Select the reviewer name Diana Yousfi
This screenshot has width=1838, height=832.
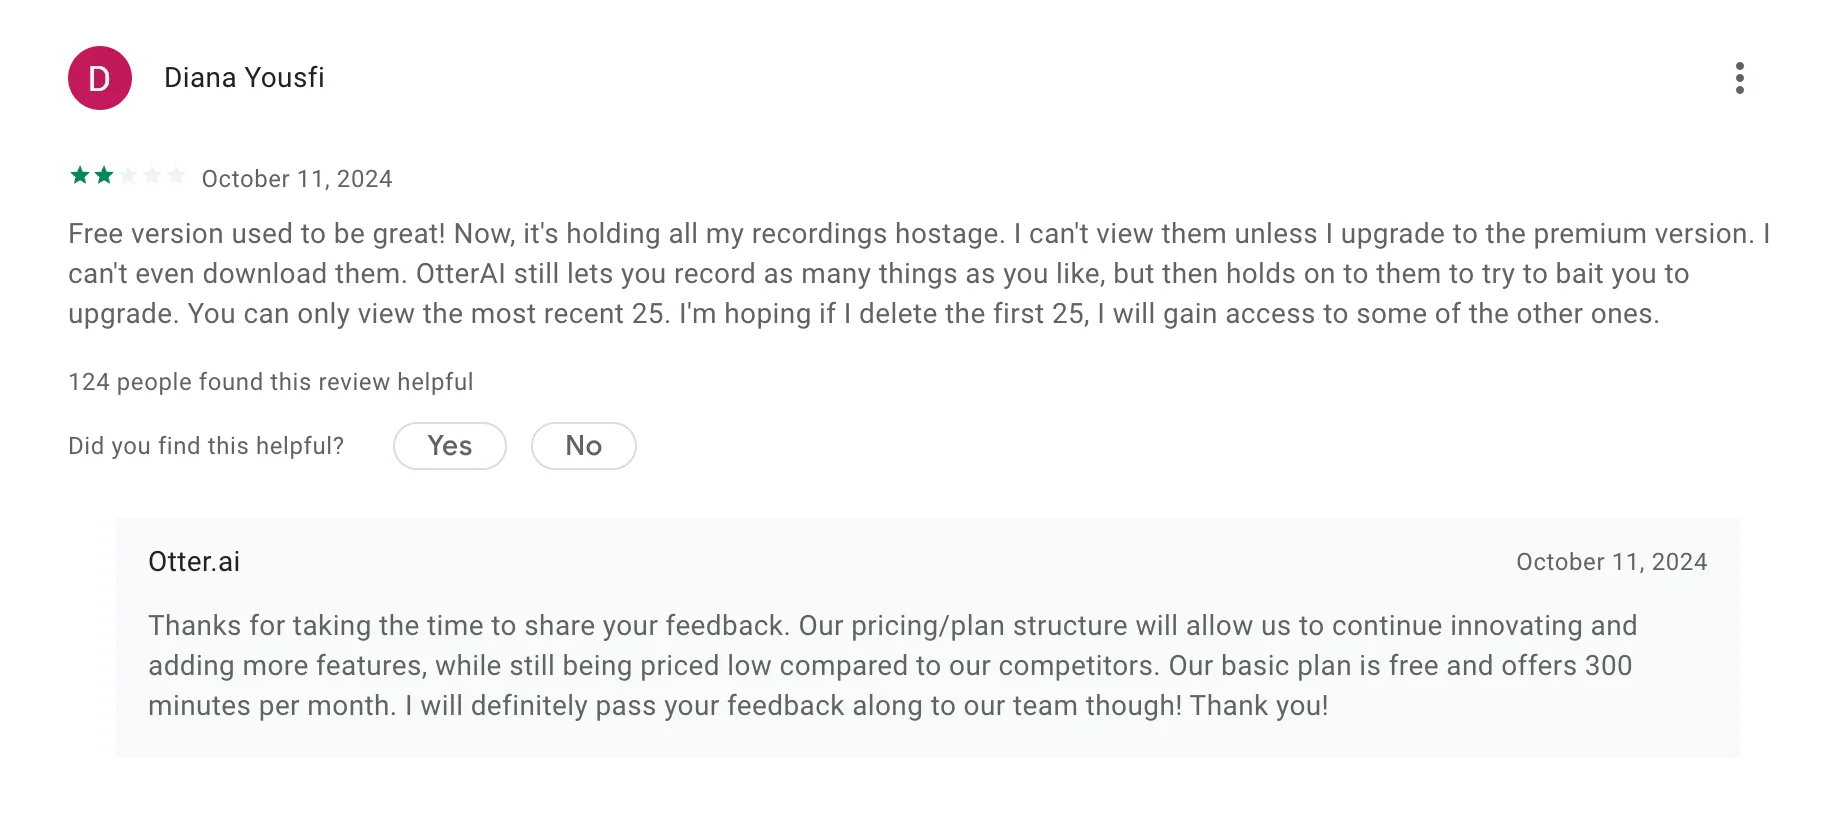coord(244,78)
